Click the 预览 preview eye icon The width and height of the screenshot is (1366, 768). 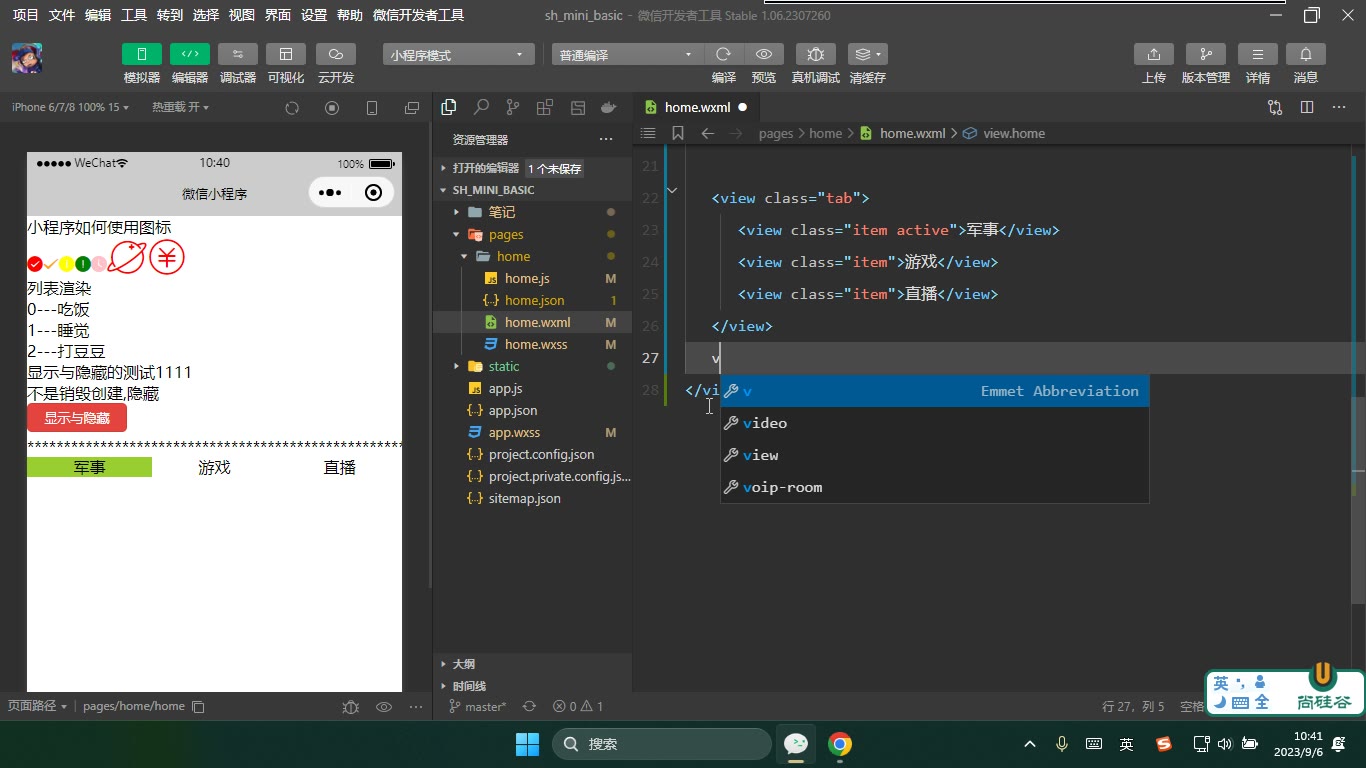coord(764,54)
